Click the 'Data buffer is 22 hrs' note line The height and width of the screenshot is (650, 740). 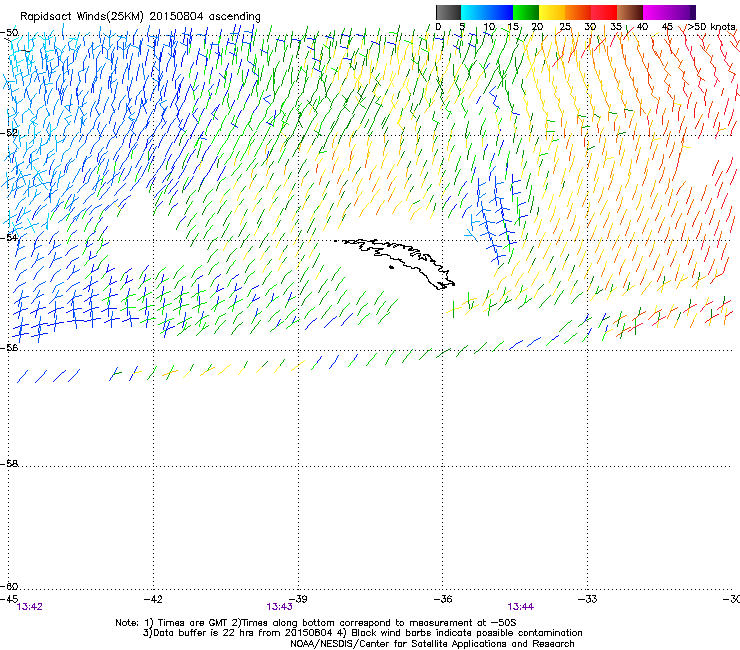(x=362, y=633)
